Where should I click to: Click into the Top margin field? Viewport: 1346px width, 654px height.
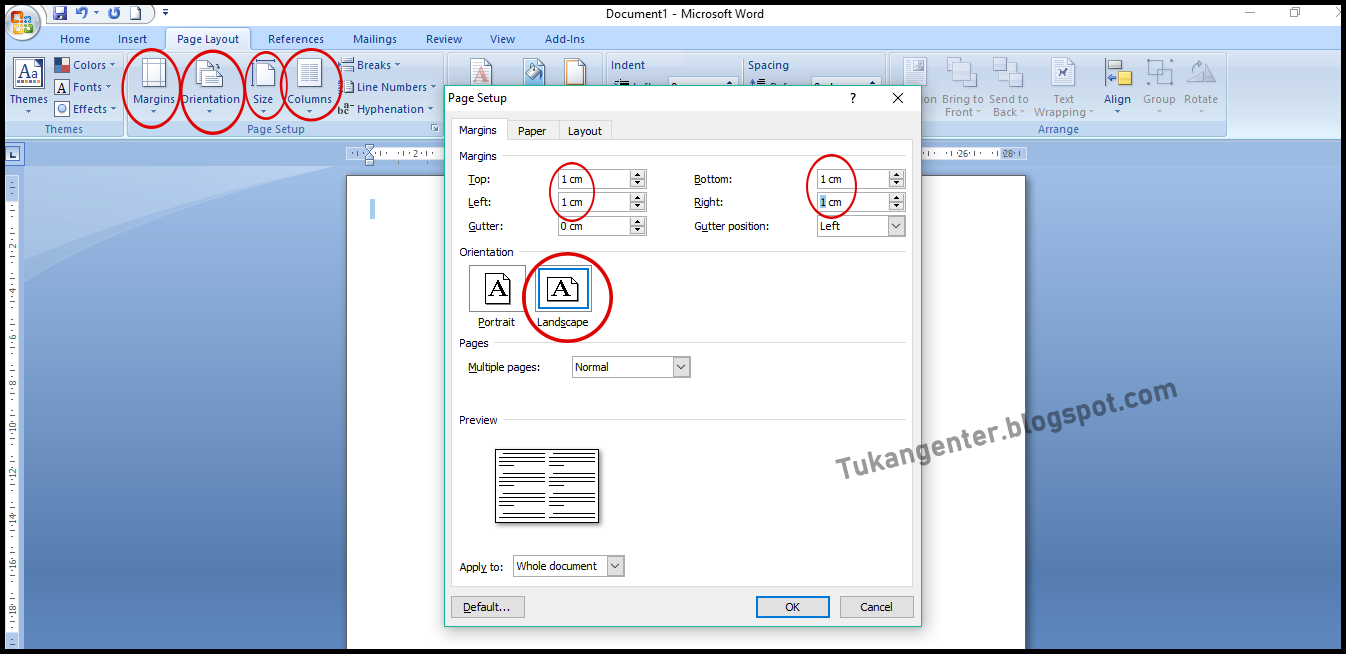tap(594, 179)
